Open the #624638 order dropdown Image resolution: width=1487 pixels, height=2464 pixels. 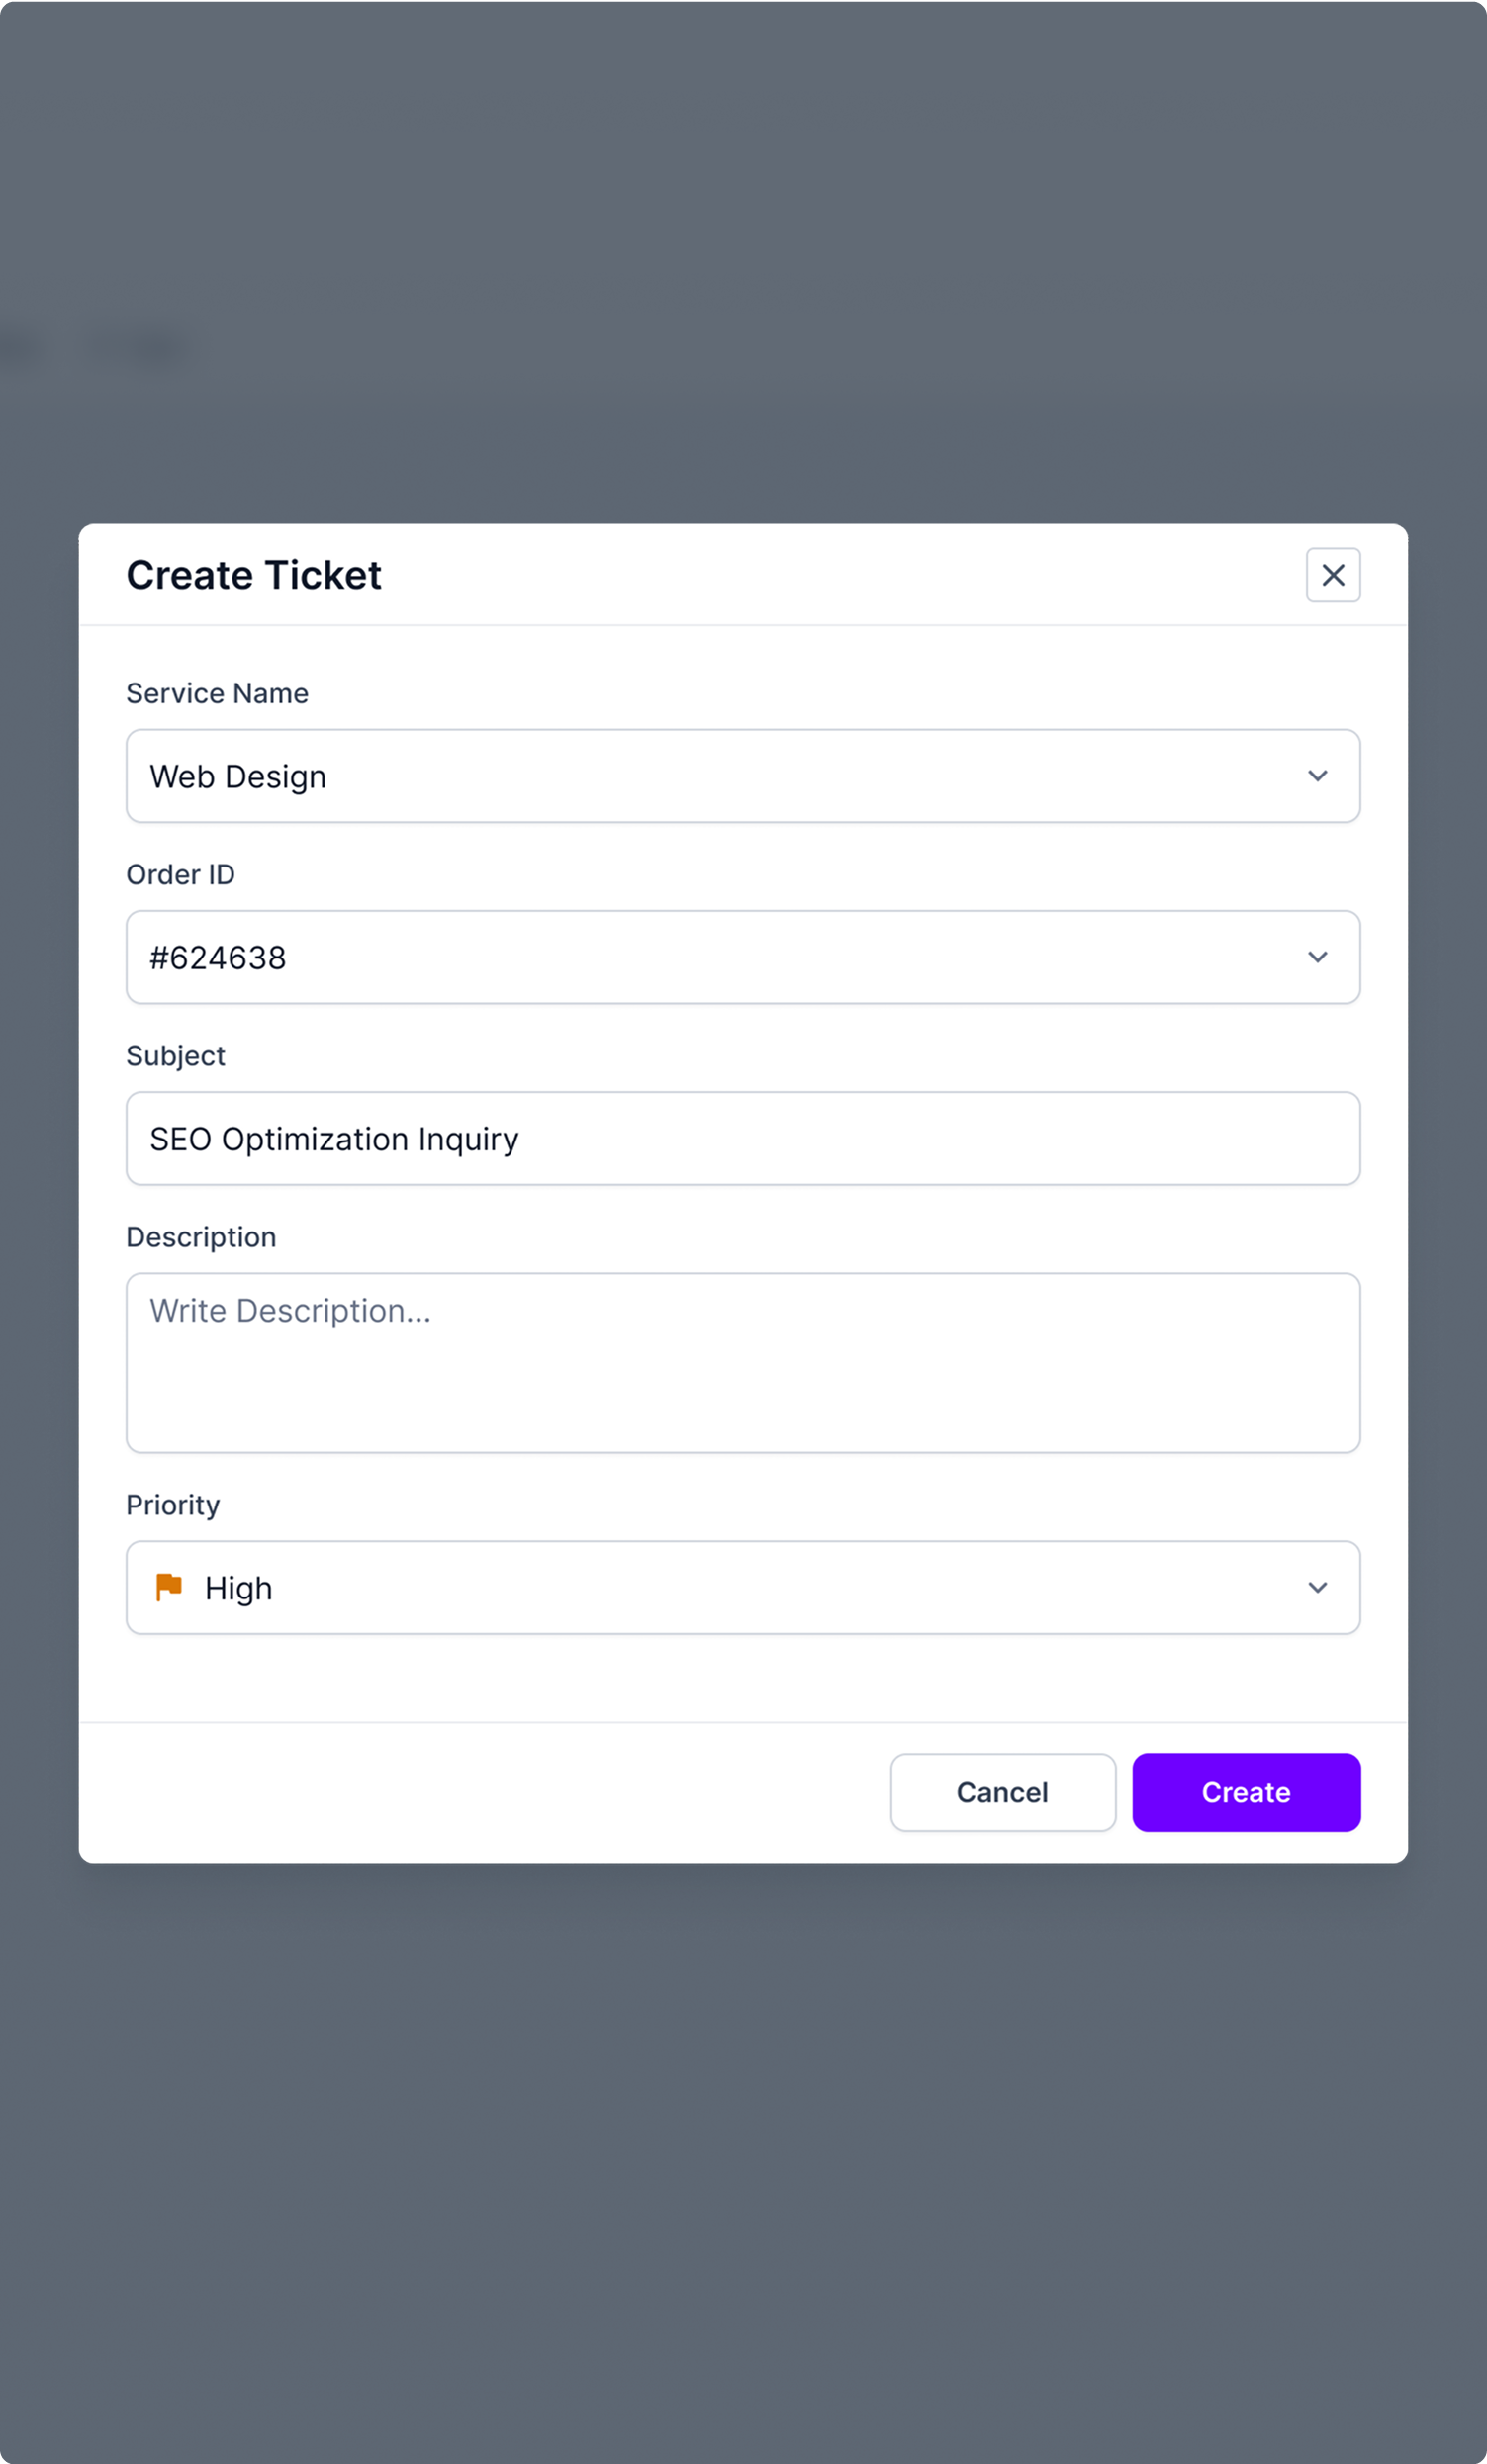[x=743, y=957]
